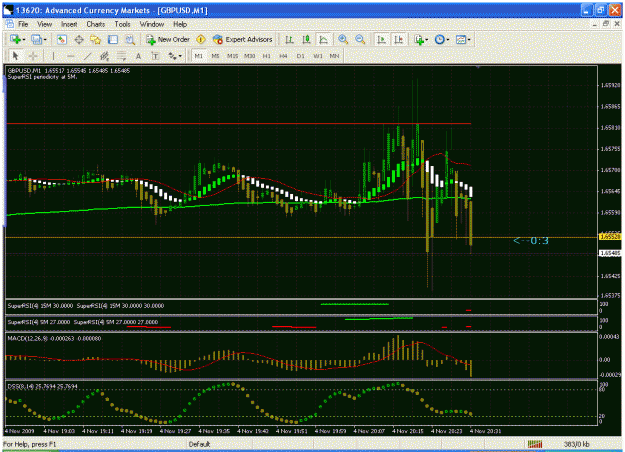This screenshot has width=625, height=452.
Task: Expand the Arrows objects dropdown
Action: point(180,56)
